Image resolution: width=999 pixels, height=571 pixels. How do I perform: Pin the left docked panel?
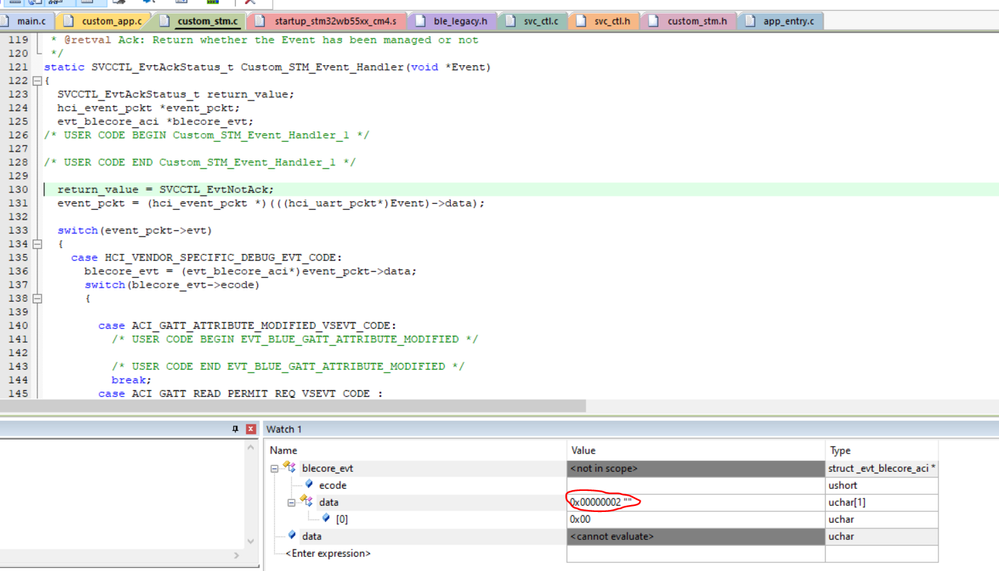pos(235,429)
